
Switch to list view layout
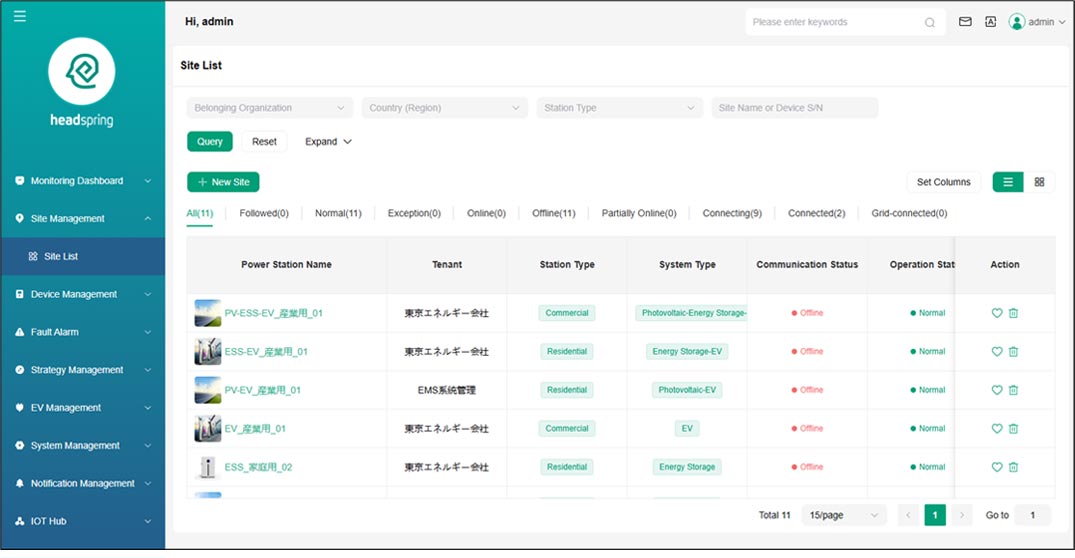click(x=1008, y=182)
